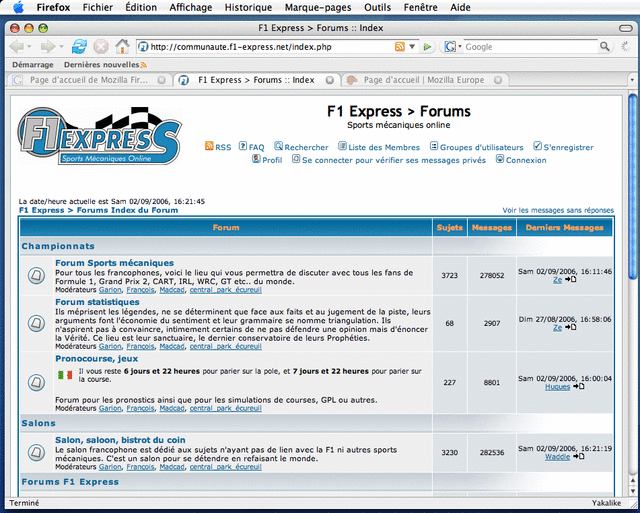Open the Affichage menu
The width and height of the screenshot is (640, 513).
(191, 7)
